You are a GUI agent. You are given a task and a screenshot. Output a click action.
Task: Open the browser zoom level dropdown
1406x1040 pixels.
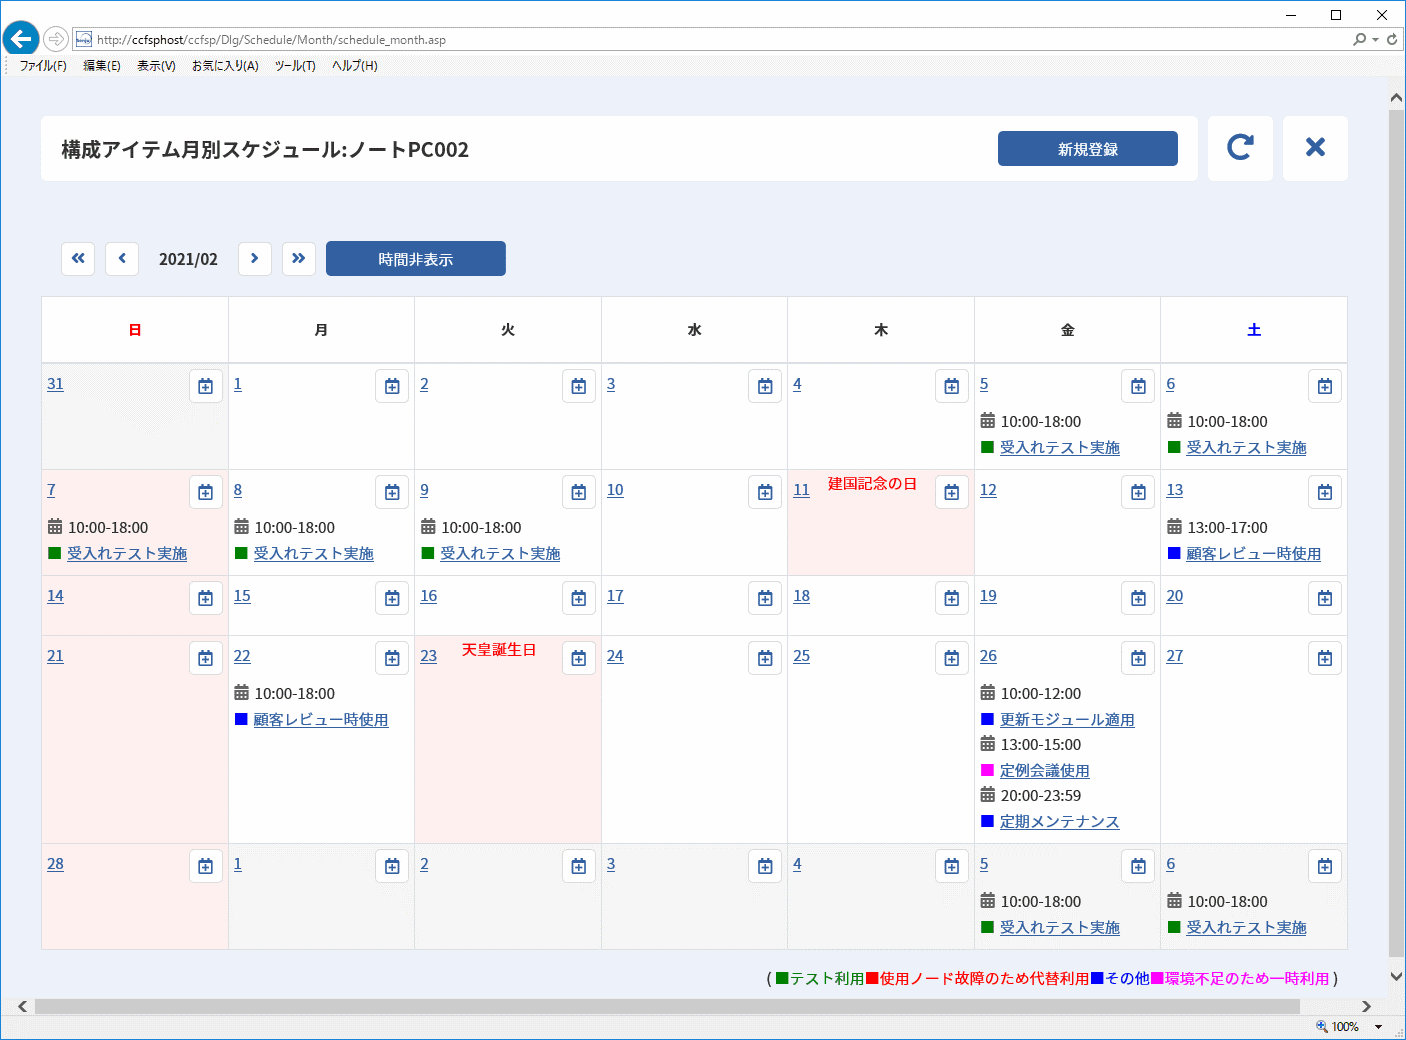point(1378,1027)
